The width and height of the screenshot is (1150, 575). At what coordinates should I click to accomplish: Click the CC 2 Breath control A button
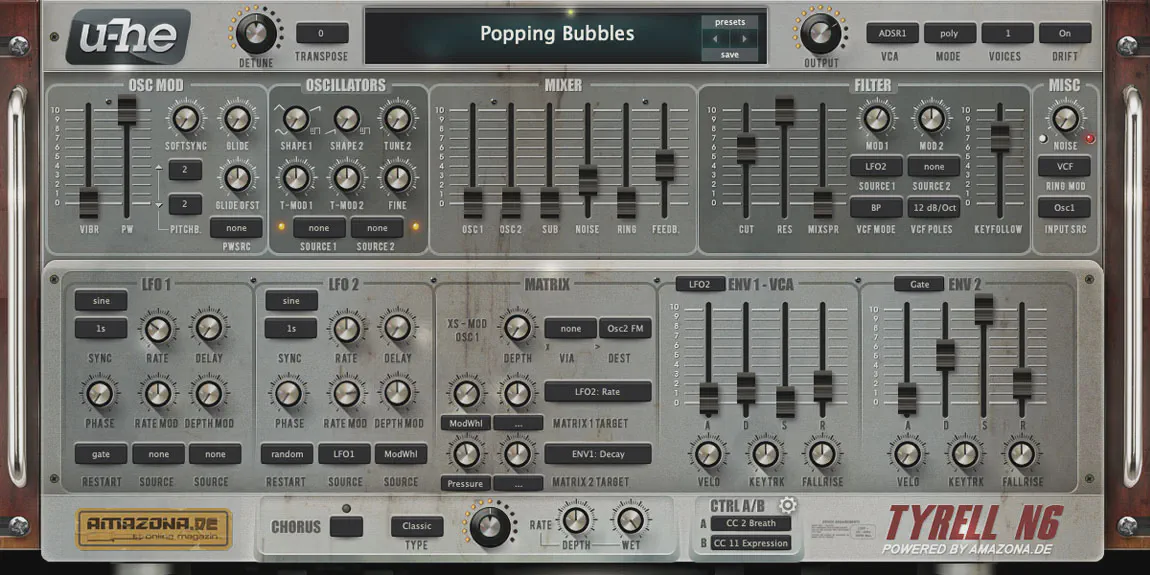tap(750, 523)
